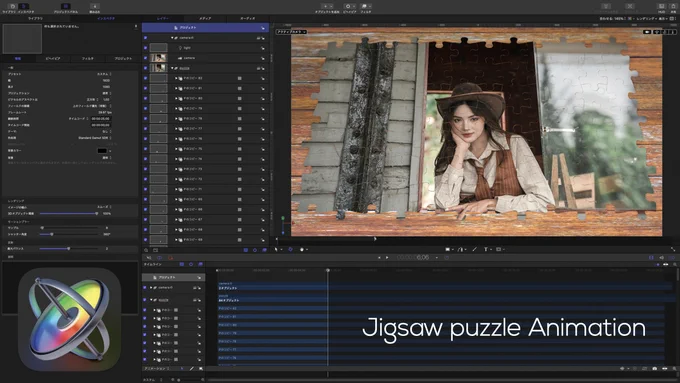Viewport: 680px width, 383px height.
Task: Switch to the Layers tab
Action: point(163,19)
